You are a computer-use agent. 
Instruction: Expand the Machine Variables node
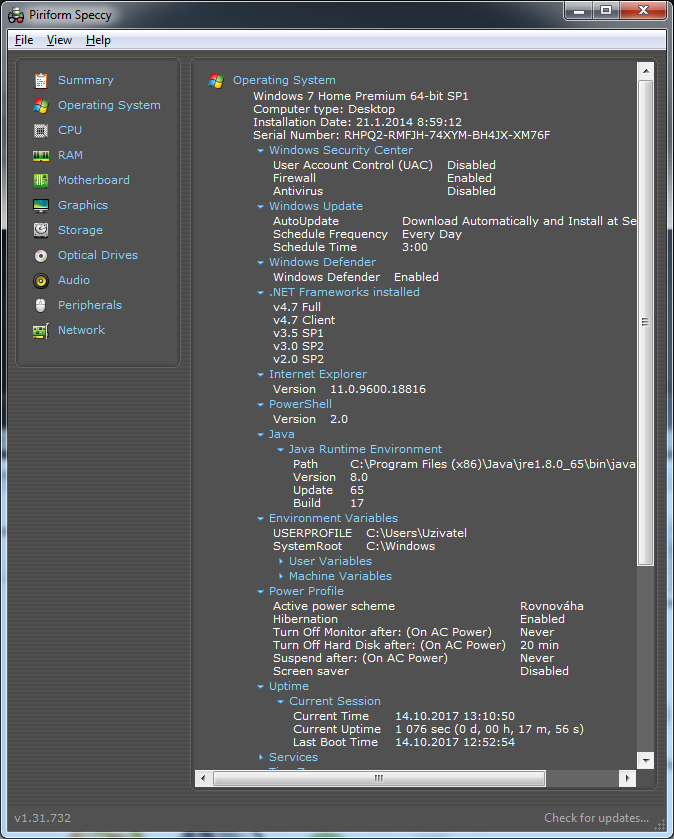tap(281, 577)
